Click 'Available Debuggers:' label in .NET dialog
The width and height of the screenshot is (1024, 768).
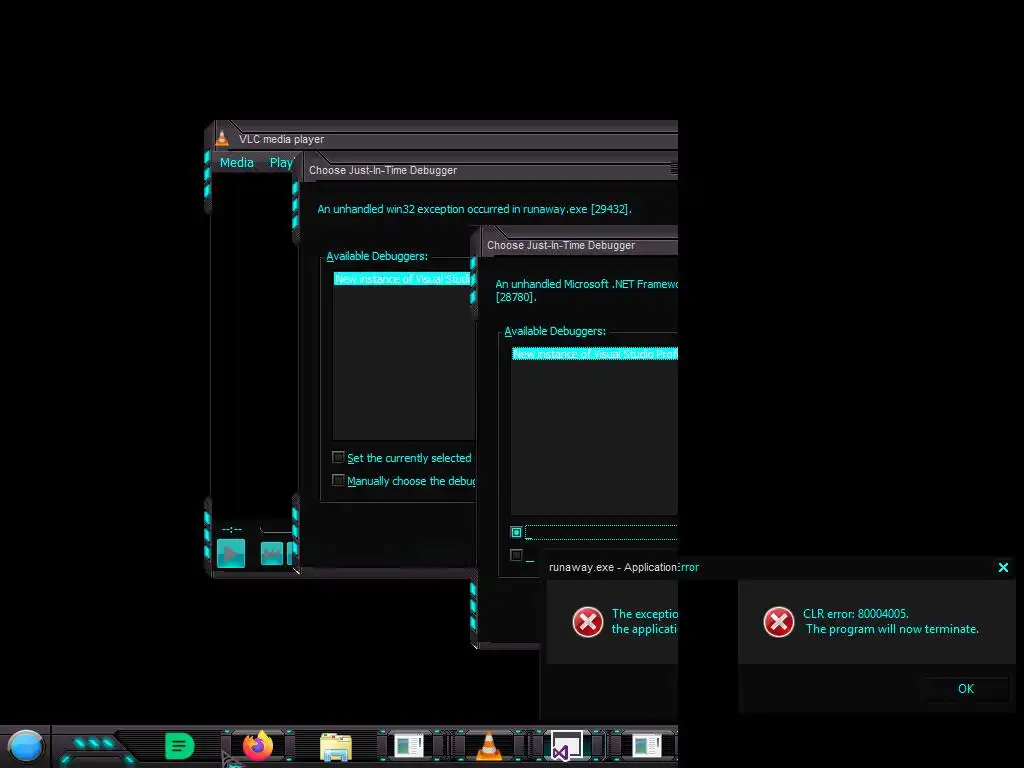pyautogui.click(x=555, y=331)
